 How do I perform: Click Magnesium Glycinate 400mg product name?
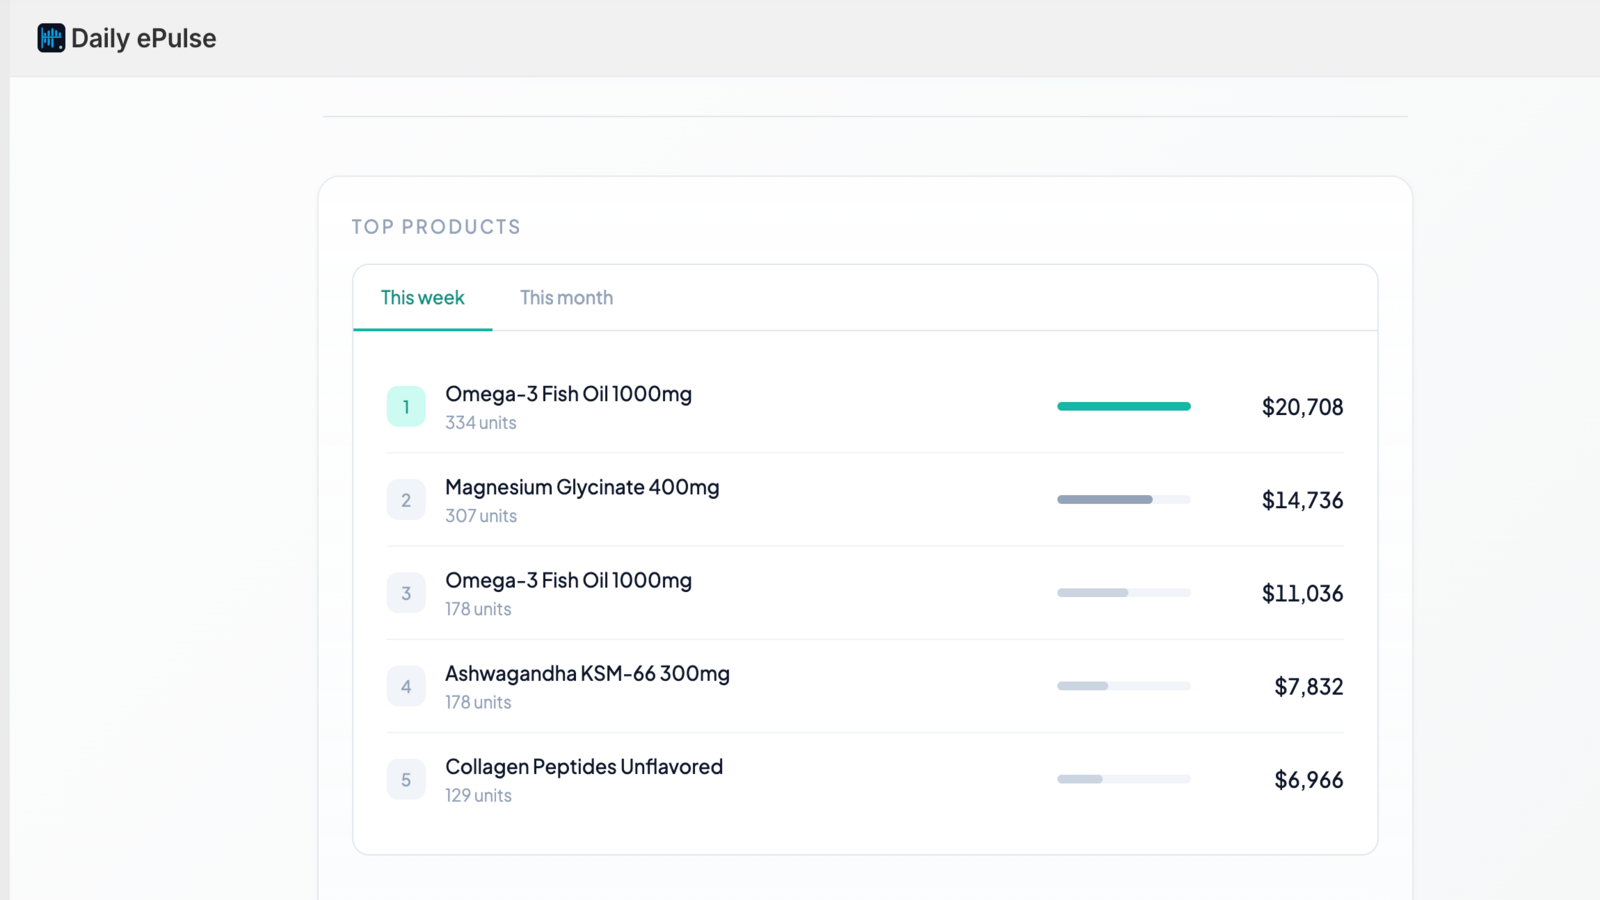tap(582, 487)
